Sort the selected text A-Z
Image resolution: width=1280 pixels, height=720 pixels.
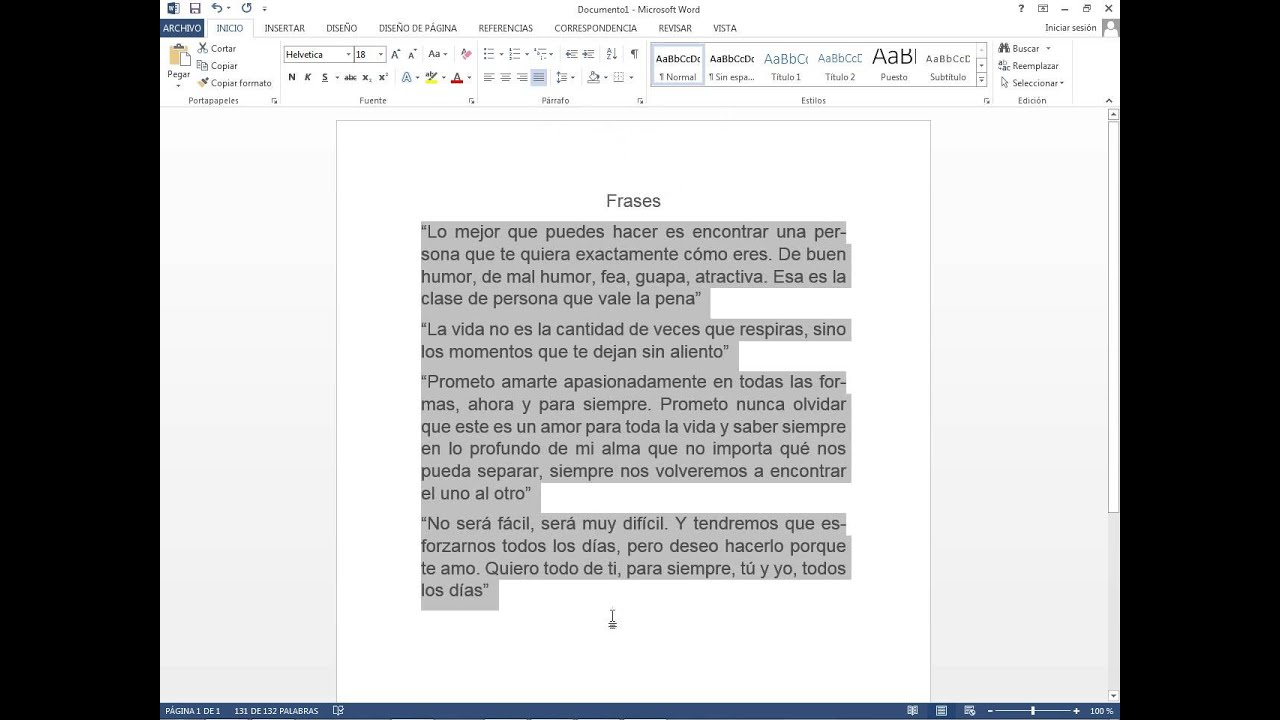[612, 54]
